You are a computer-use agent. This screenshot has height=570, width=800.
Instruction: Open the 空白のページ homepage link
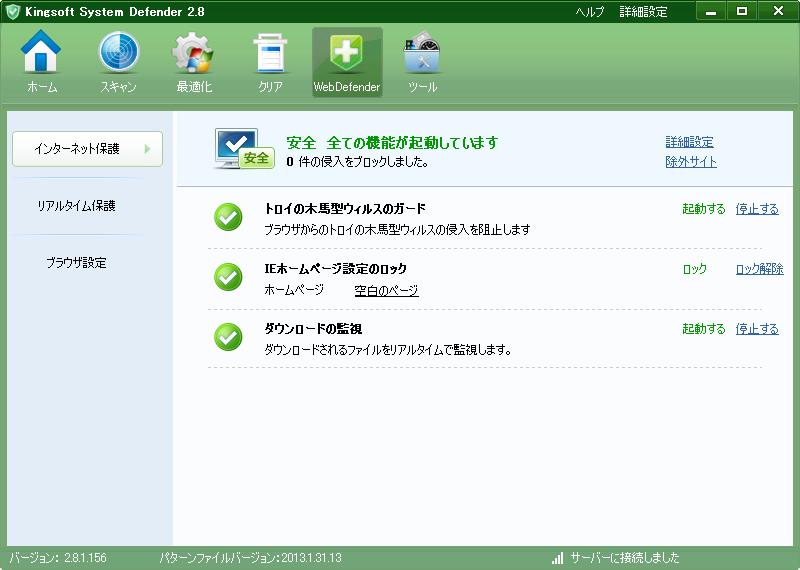(386, 290)
